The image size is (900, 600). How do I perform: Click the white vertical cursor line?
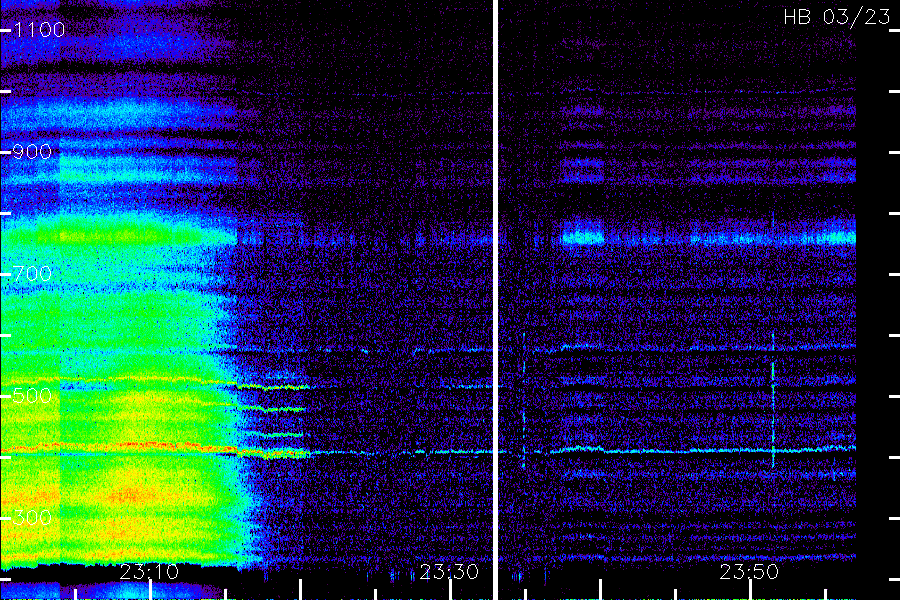pos(495,300)
